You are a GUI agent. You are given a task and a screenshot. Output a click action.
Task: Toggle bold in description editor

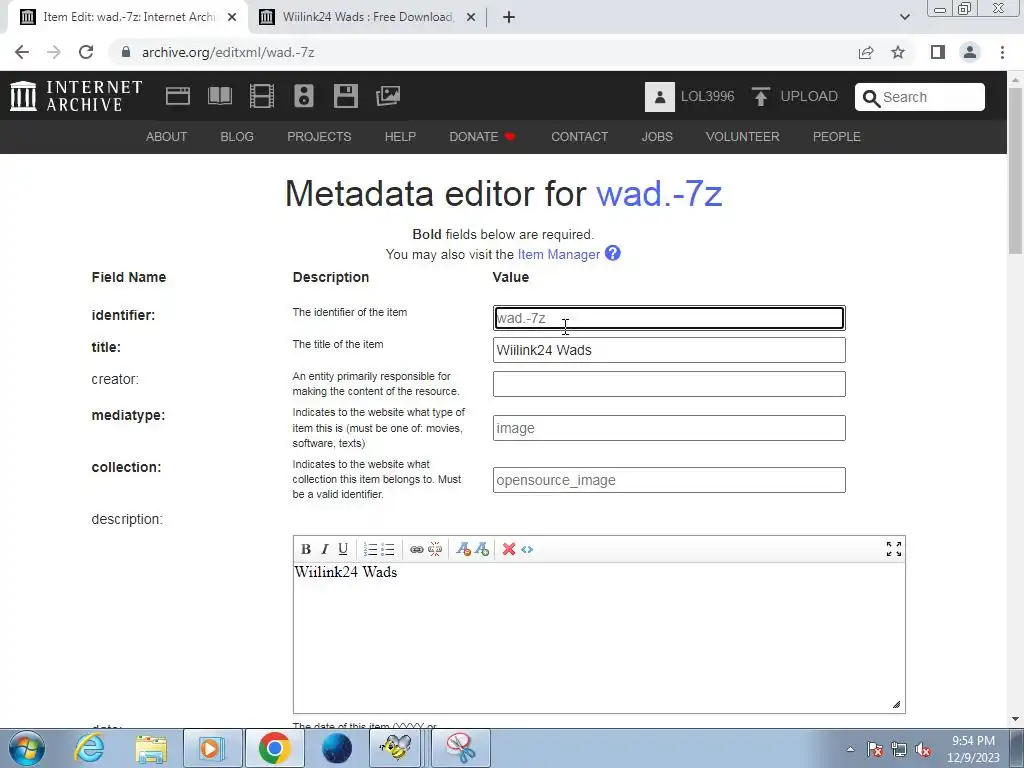click(x=306, y=549)
